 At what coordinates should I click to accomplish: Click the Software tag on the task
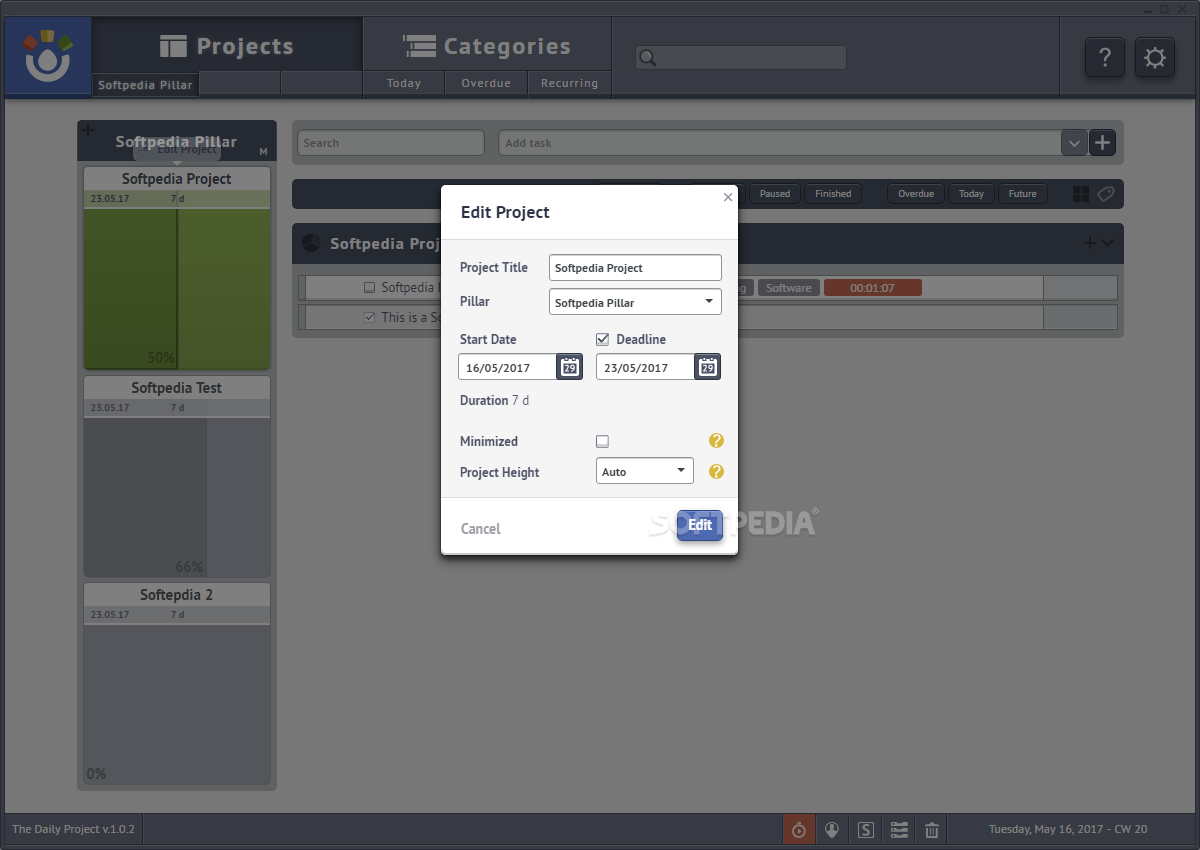(x=788, y=288)
